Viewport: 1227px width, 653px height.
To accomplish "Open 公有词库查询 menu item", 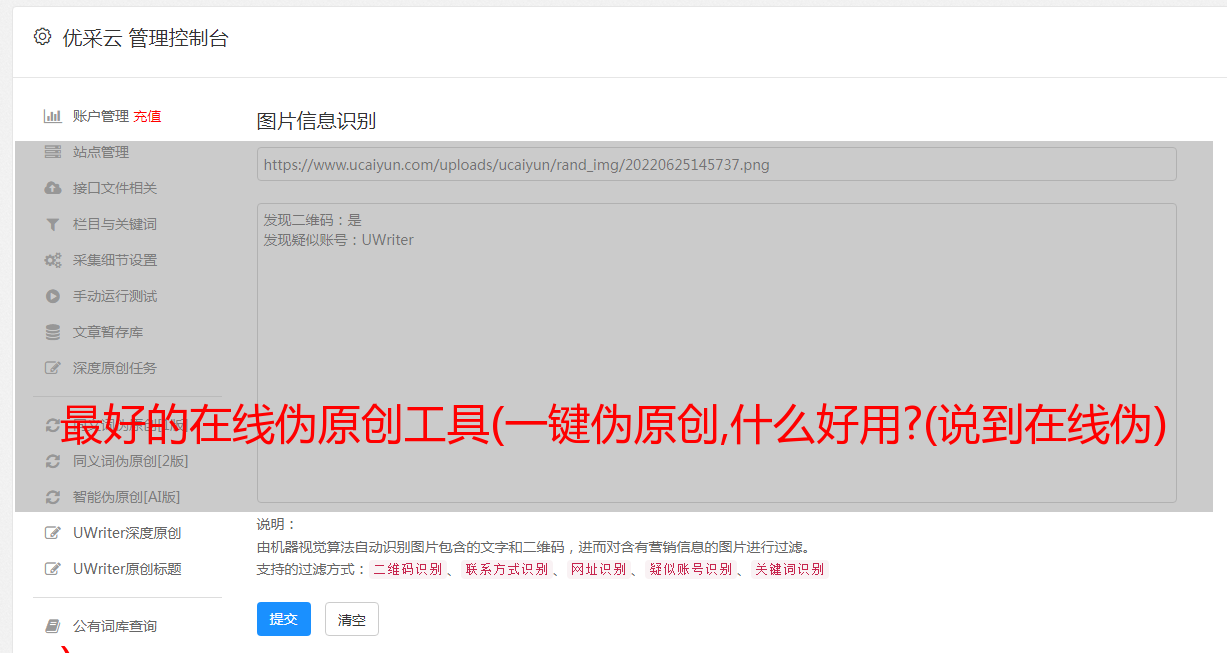I will click(x=115, y=626).
